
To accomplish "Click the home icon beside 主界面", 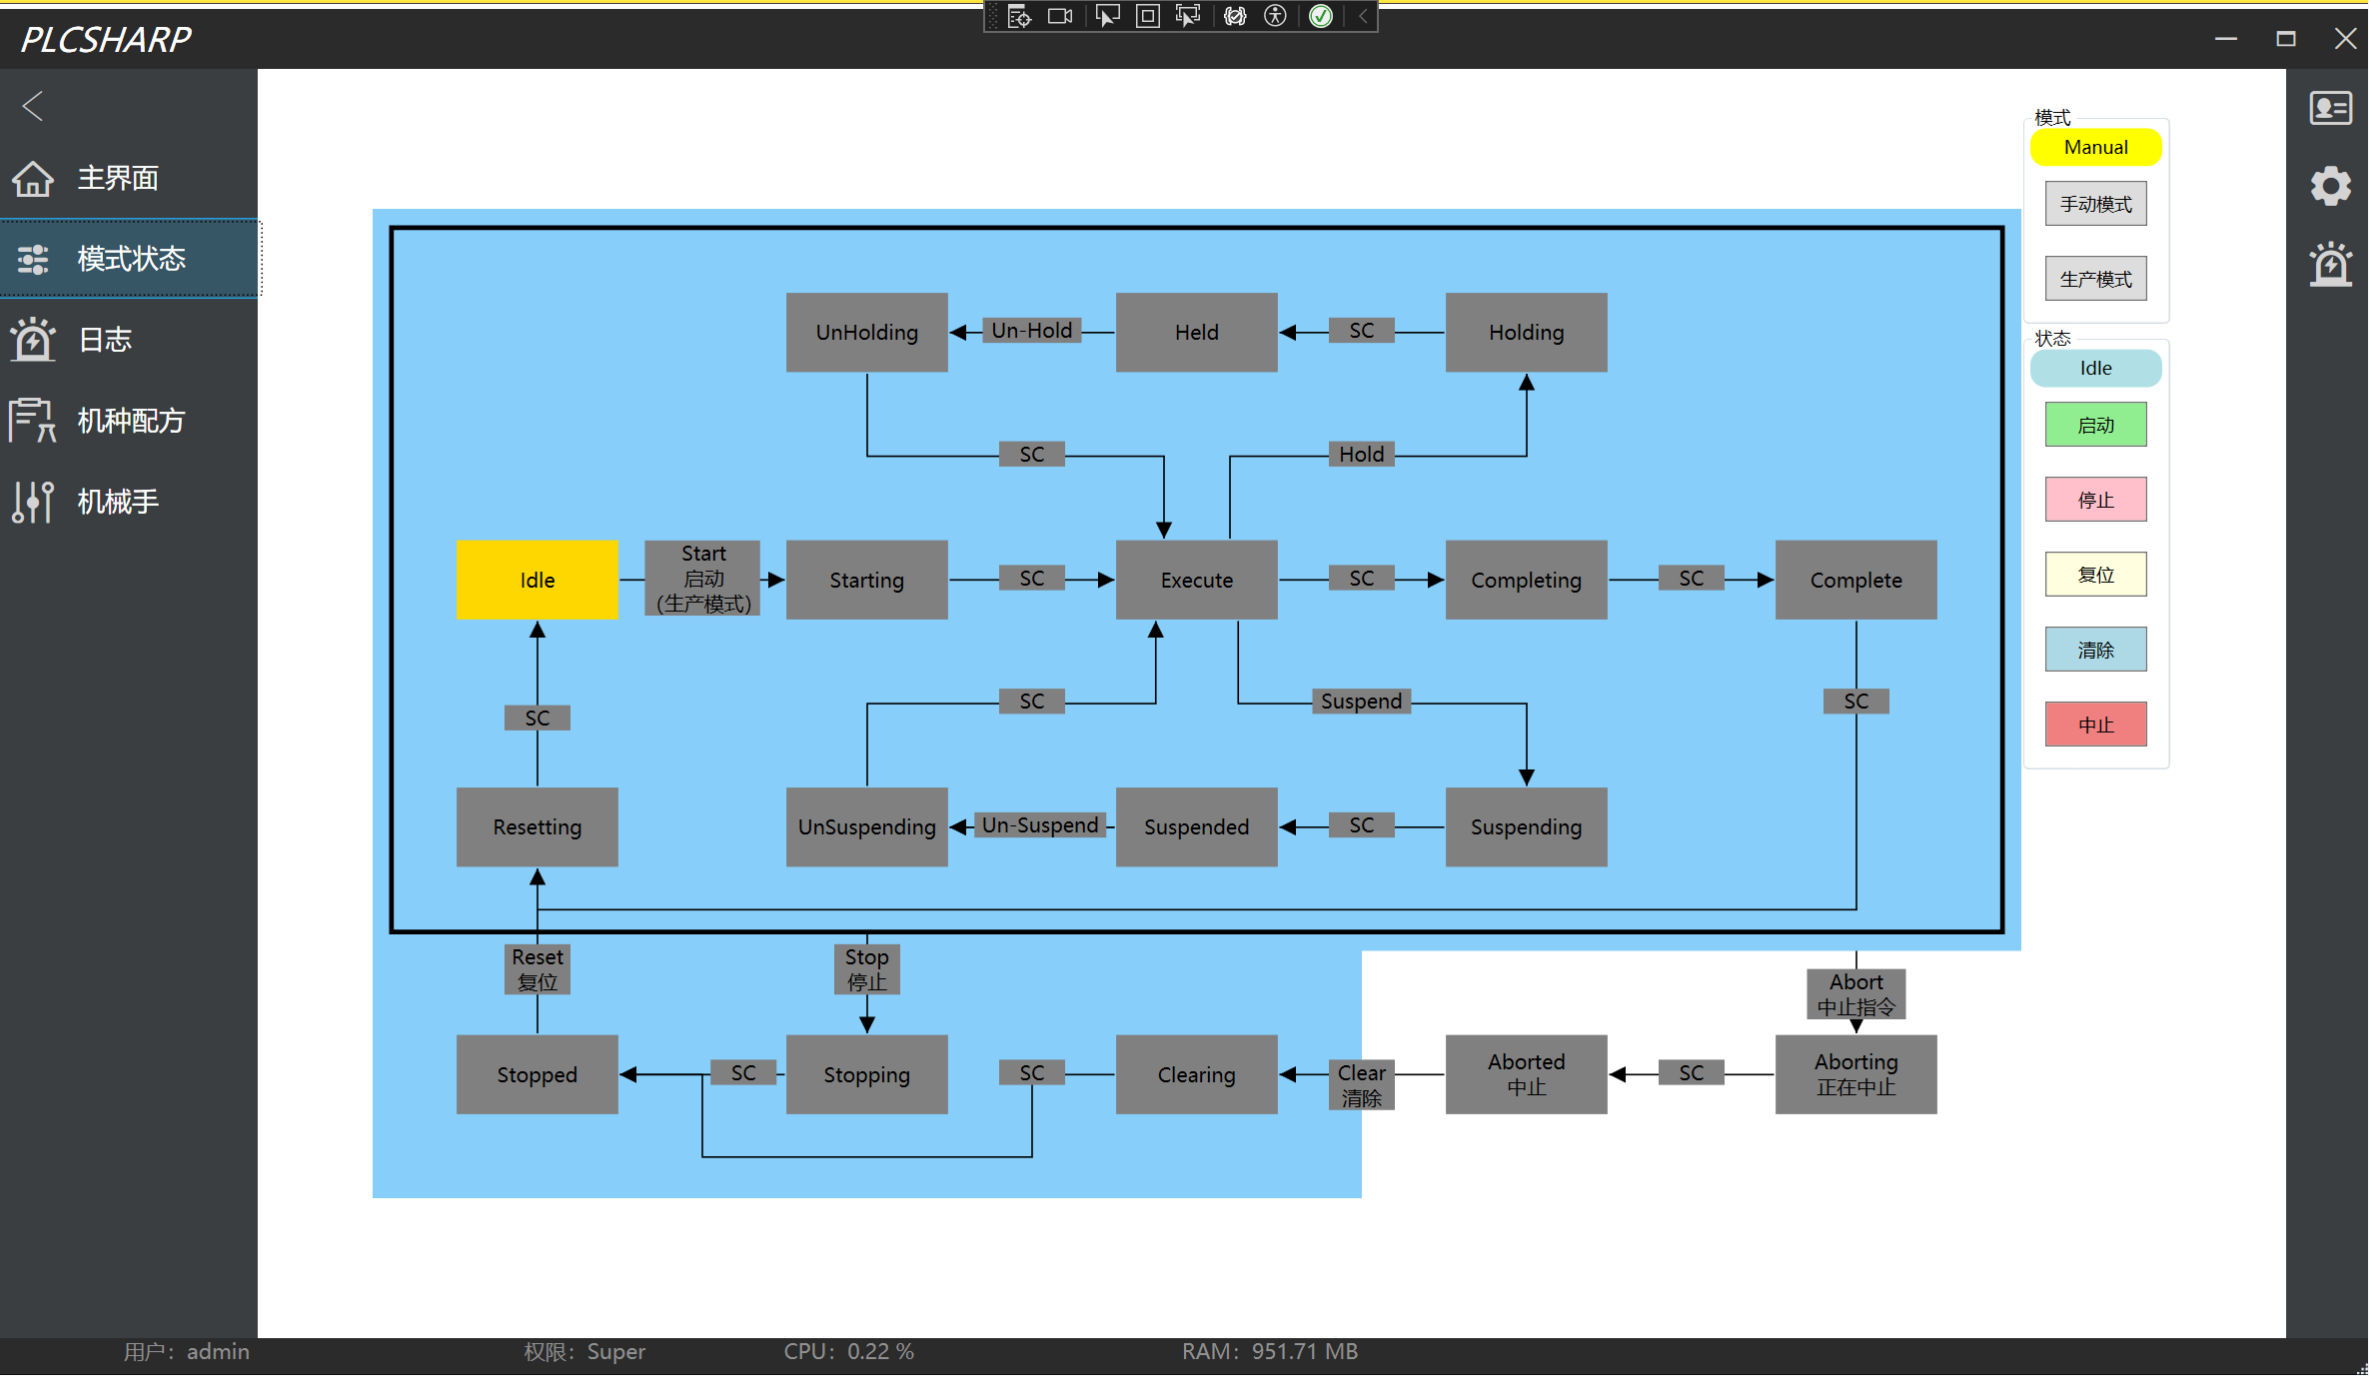I will [33, 179].
